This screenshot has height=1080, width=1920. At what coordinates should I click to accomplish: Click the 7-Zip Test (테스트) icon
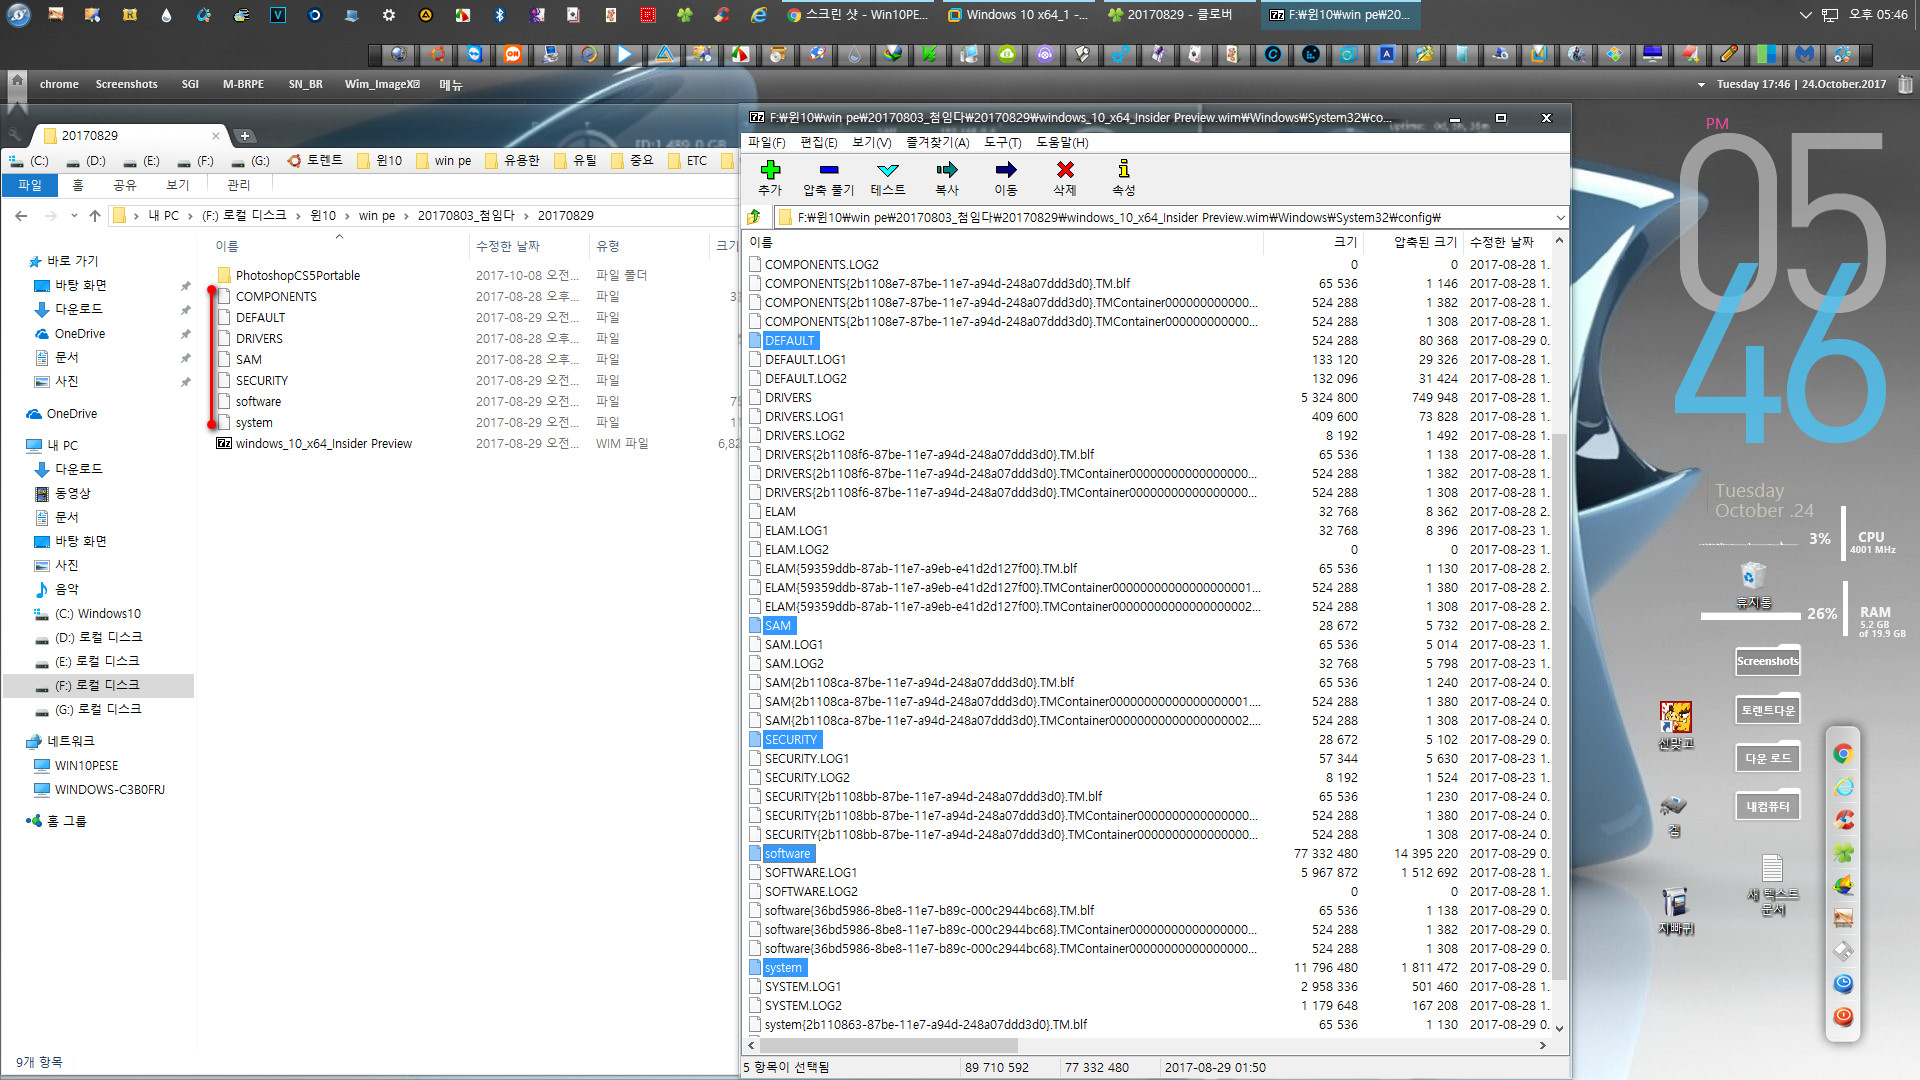pos(887,170)
